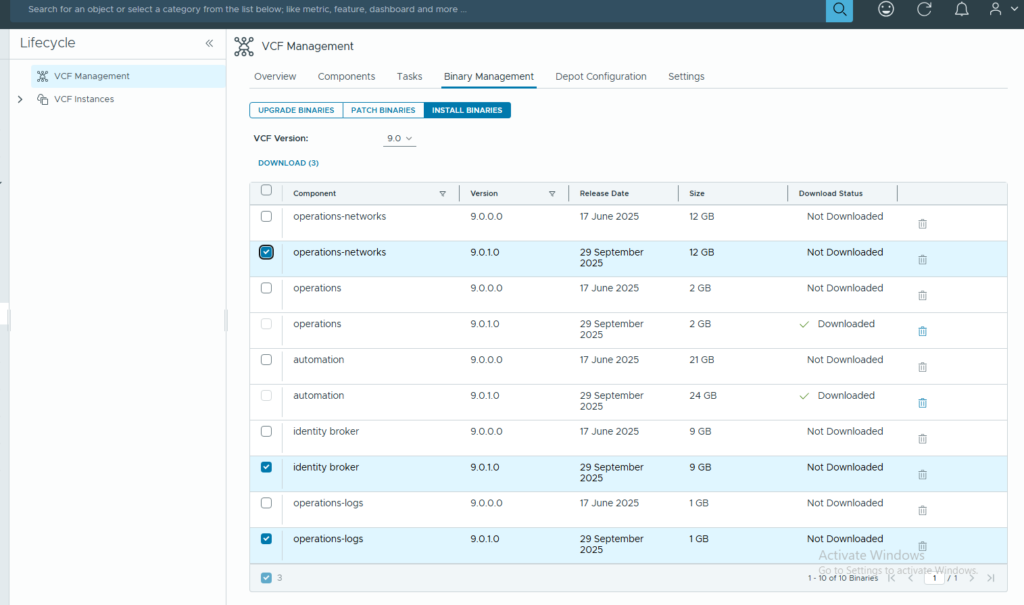Screen dimensions: 1024x605
Task: Uncheck operations-networks 9.0.1.0 checkbox
Action: point(266,252)
